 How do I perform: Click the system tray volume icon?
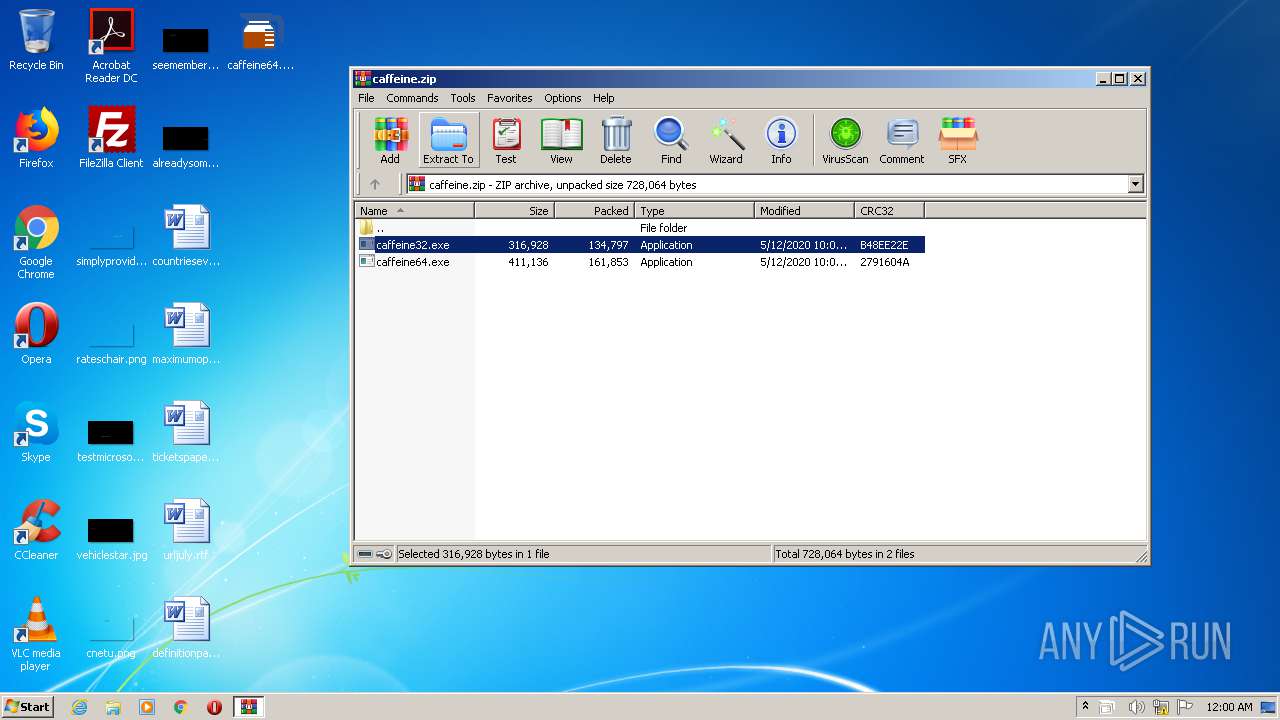1136,707
